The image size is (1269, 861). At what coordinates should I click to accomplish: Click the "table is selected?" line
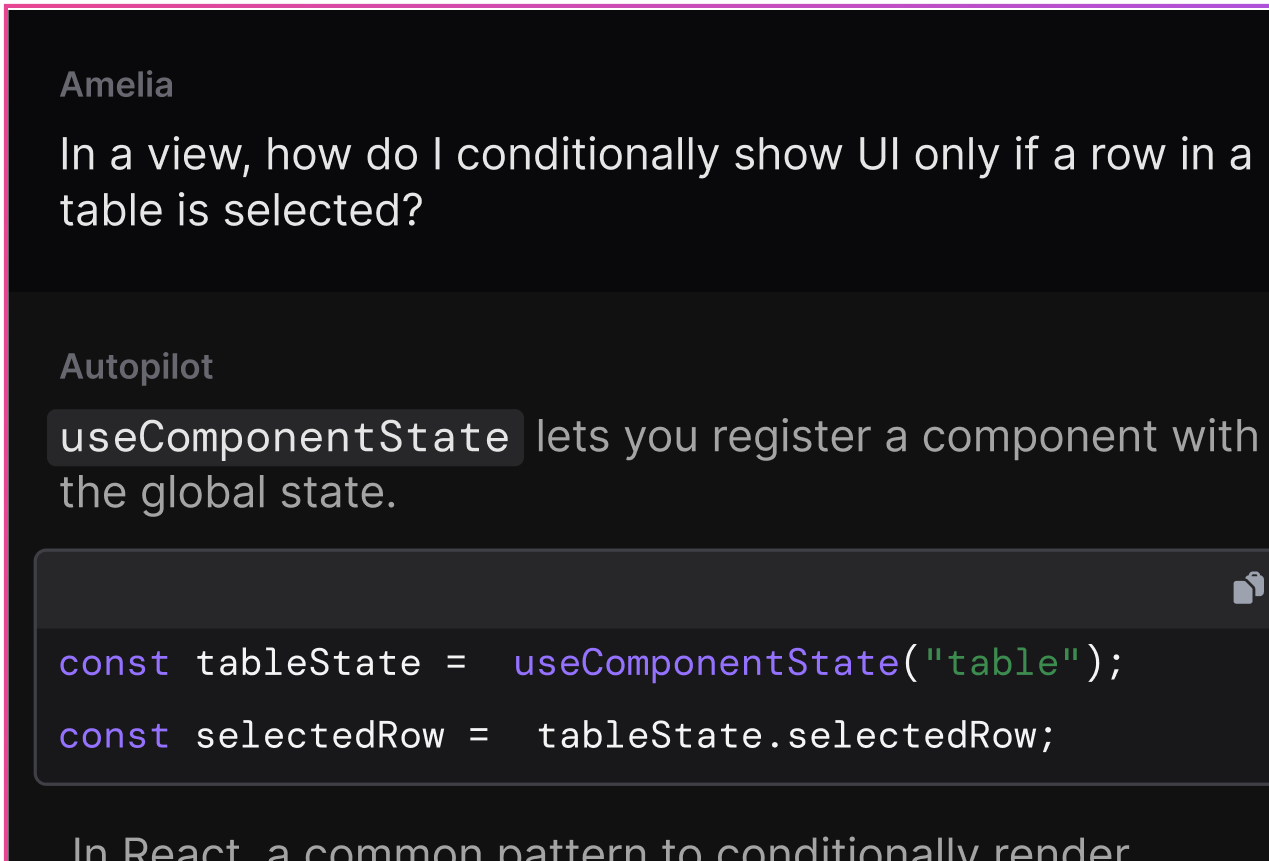[x=241, y=210]
